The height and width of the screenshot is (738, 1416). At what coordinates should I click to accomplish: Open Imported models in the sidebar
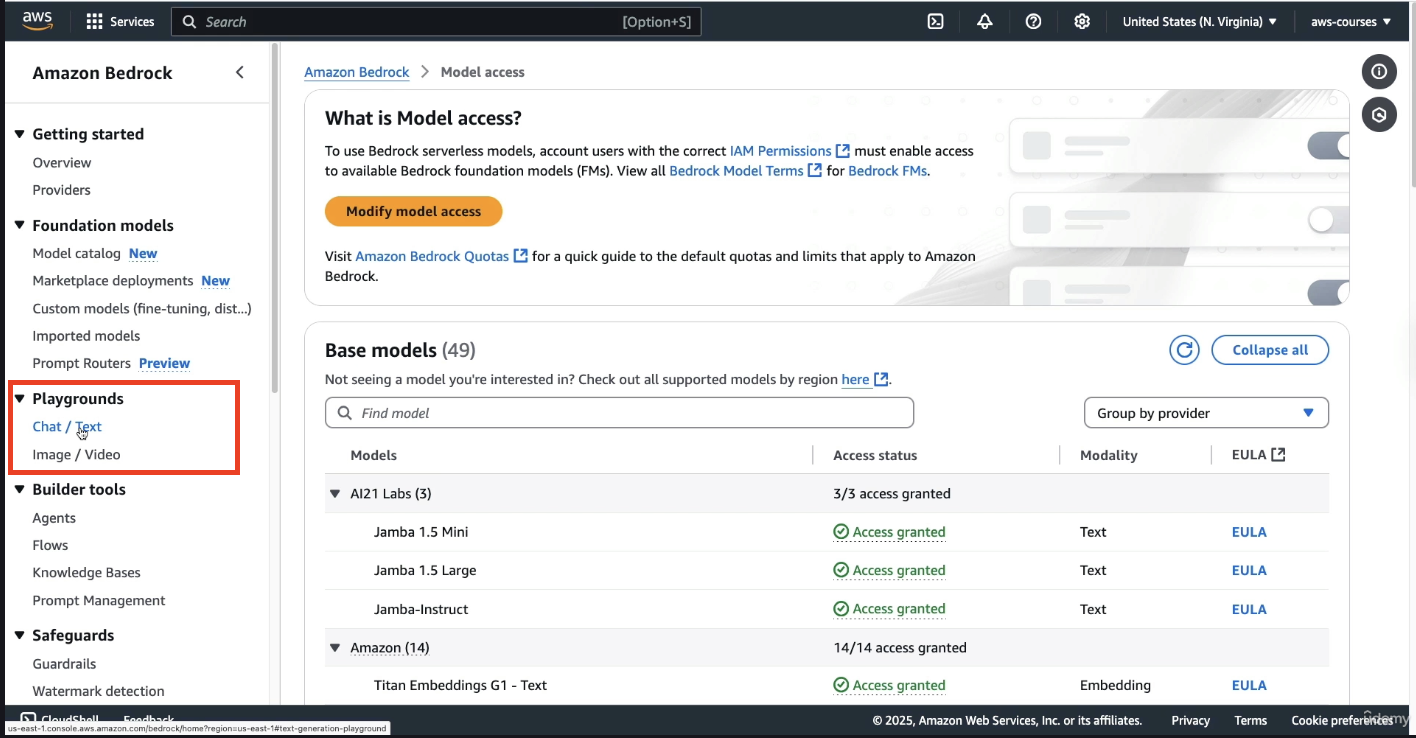86,336
